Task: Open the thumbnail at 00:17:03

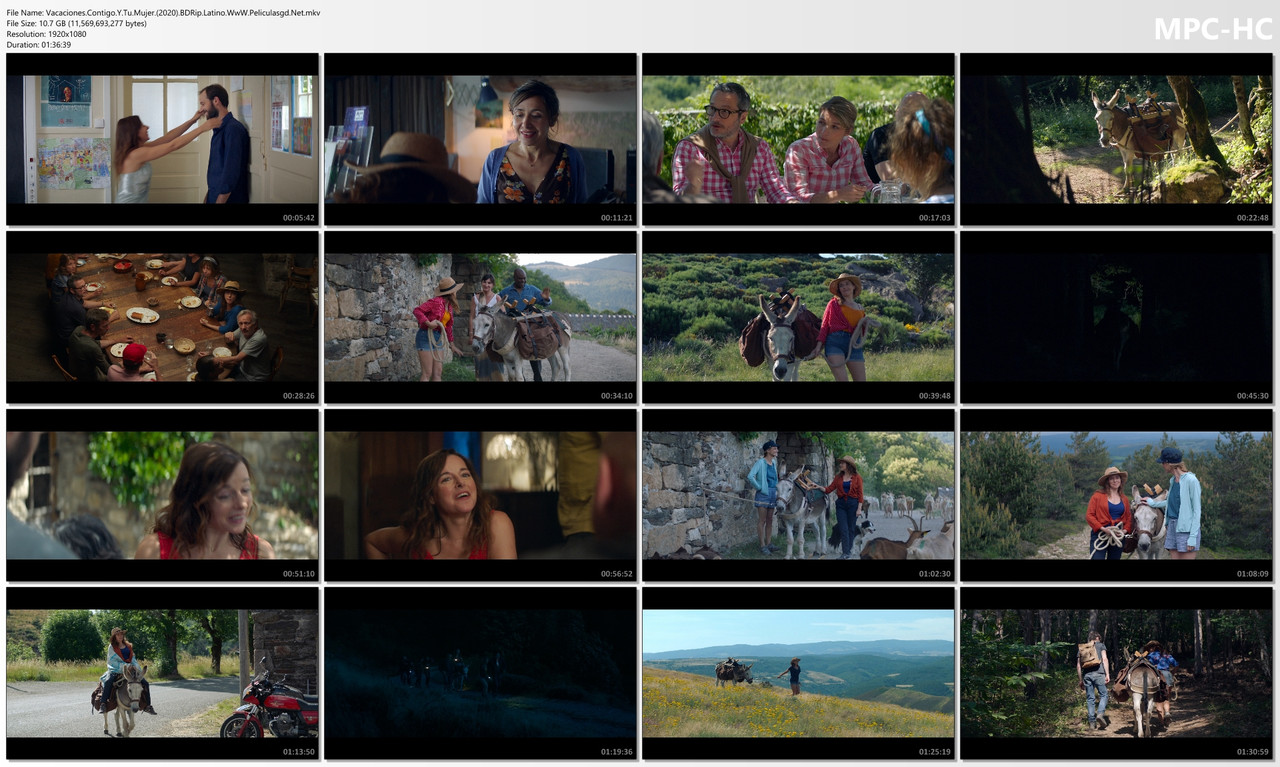Action: pos(798,139)
